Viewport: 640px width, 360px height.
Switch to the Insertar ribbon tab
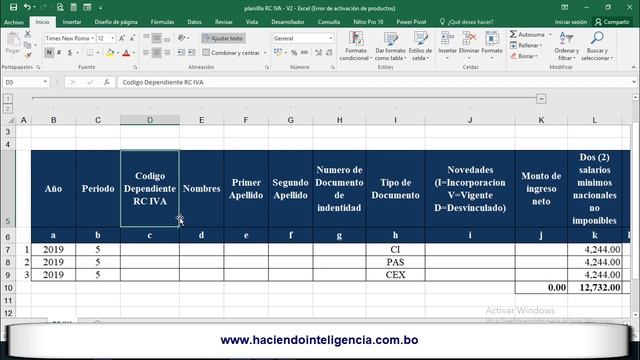click(x=72, y=22)
